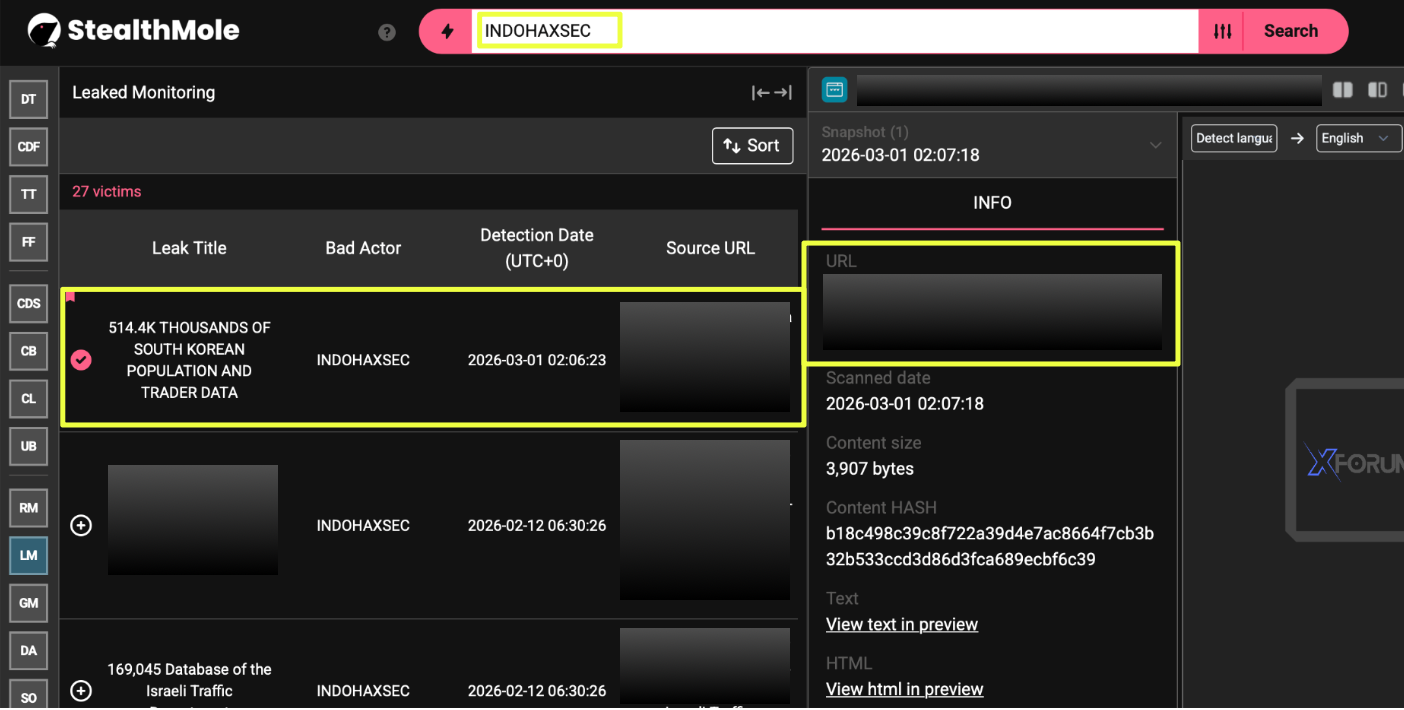This screenshot has height=710, width=1404.
Task: Click the panel width expand arrows icon
Action: [771, 93]
